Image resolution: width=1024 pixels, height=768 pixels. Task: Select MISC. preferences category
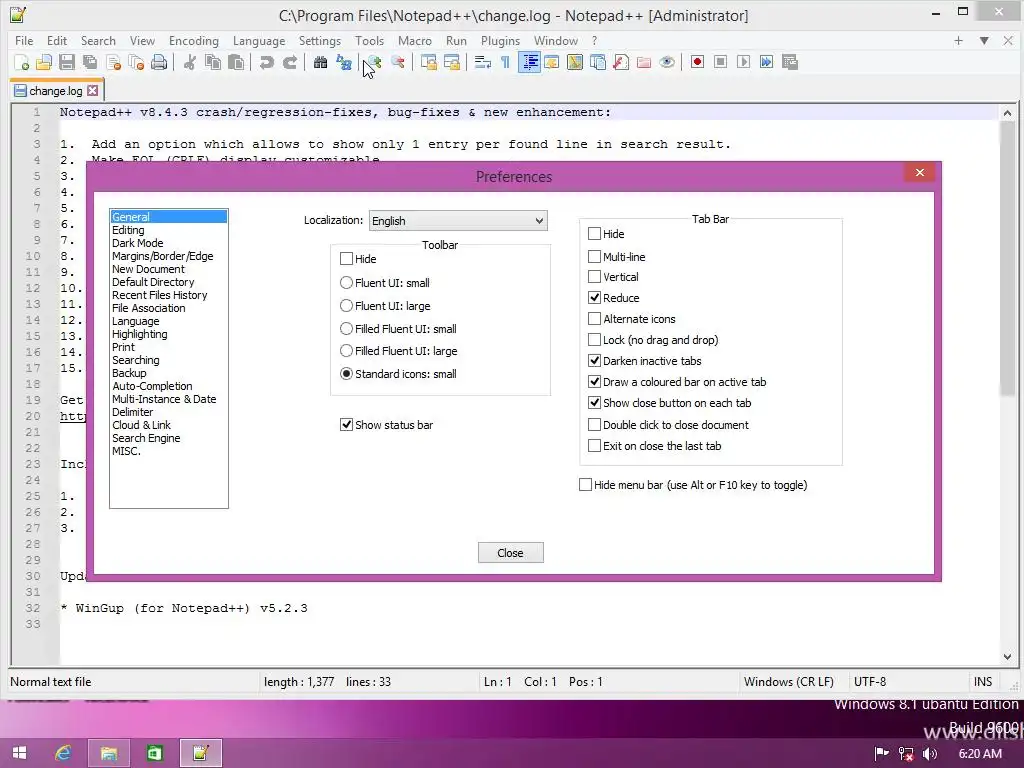[126, 451]
